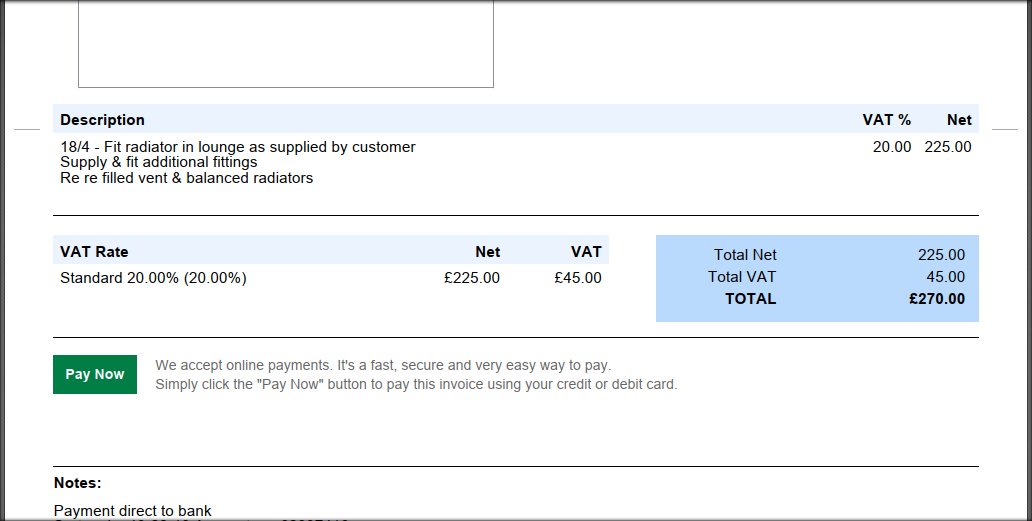This screenshot has width=1032, height=521.
Task: Click the bold TOTAL label
Action: pos(750,298)
